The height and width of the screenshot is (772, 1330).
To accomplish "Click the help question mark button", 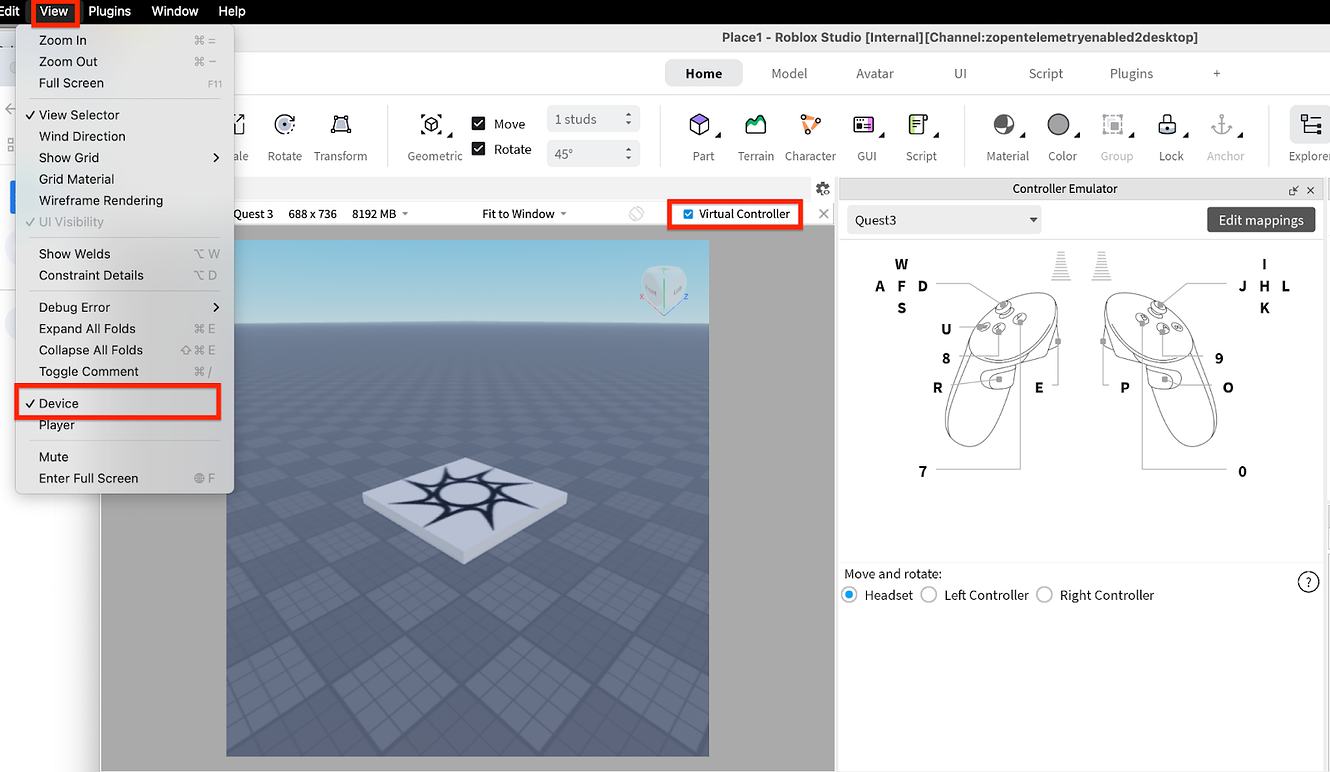I will [1308, 581].
